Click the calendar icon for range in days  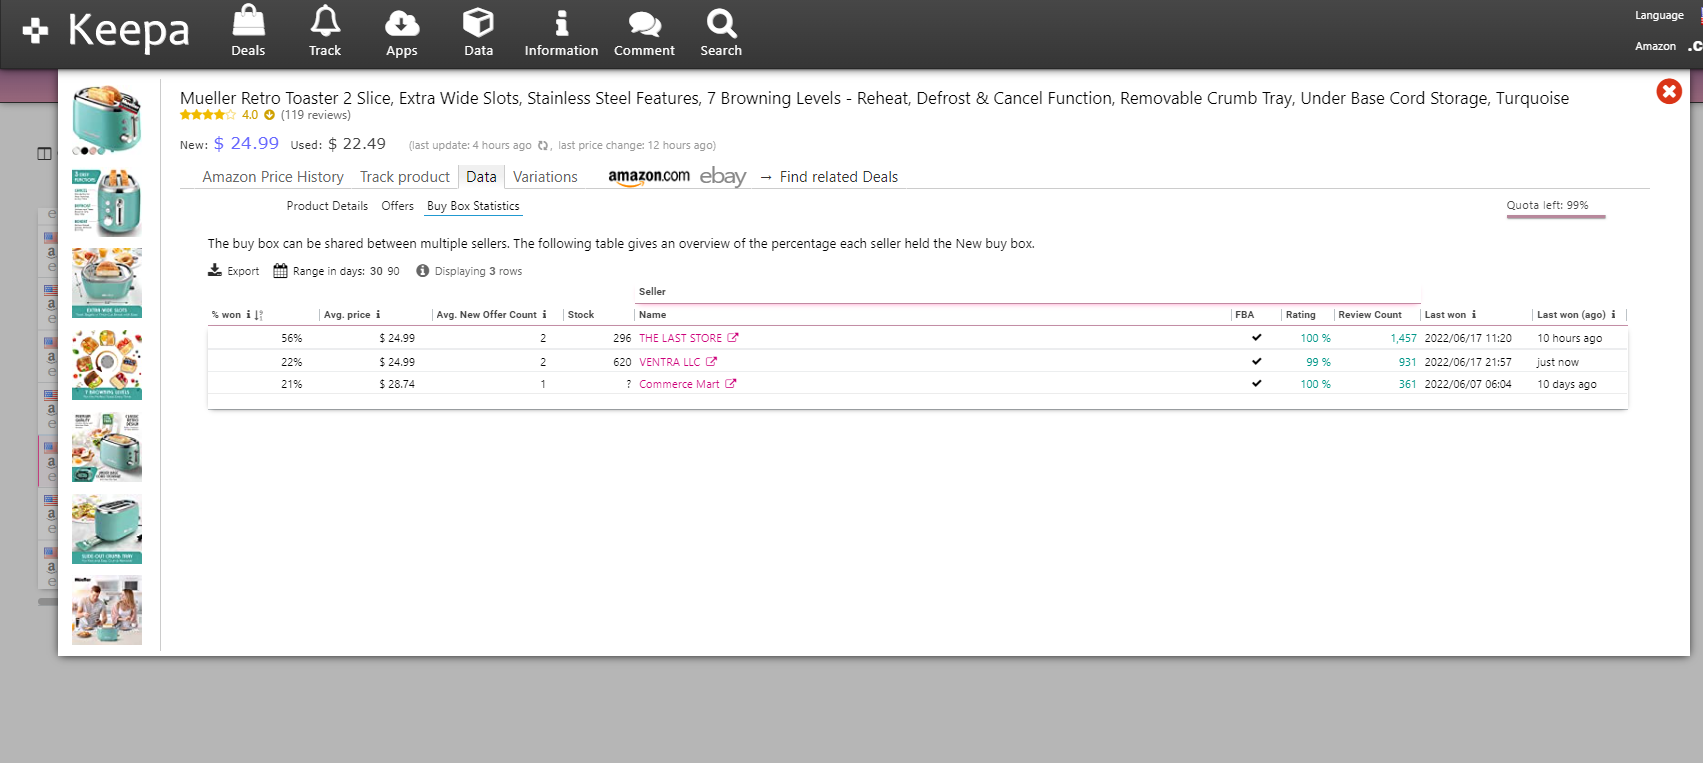coord(280,271)
